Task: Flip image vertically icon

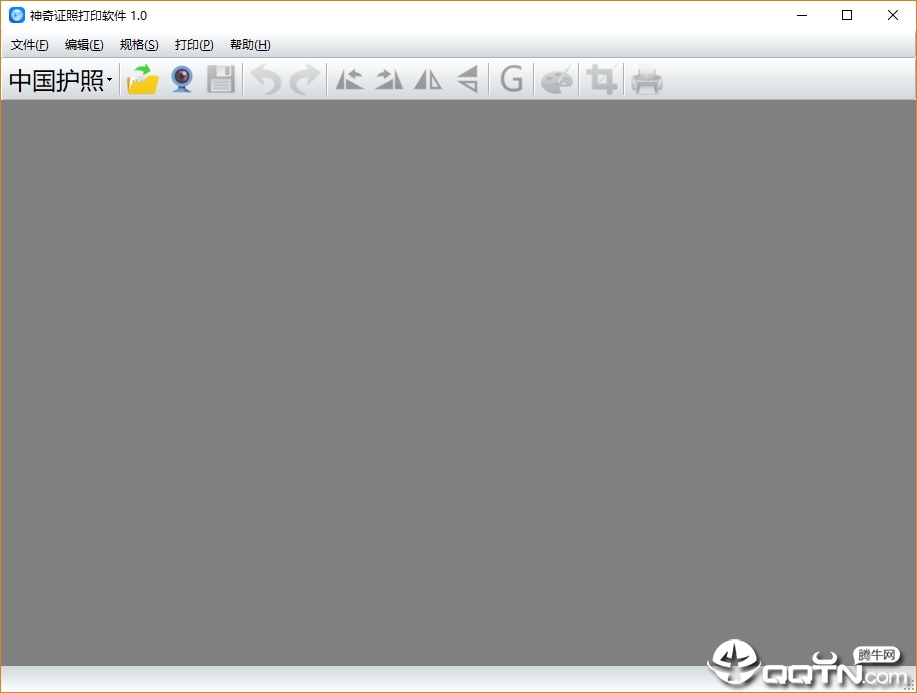Action: [467, 80]
